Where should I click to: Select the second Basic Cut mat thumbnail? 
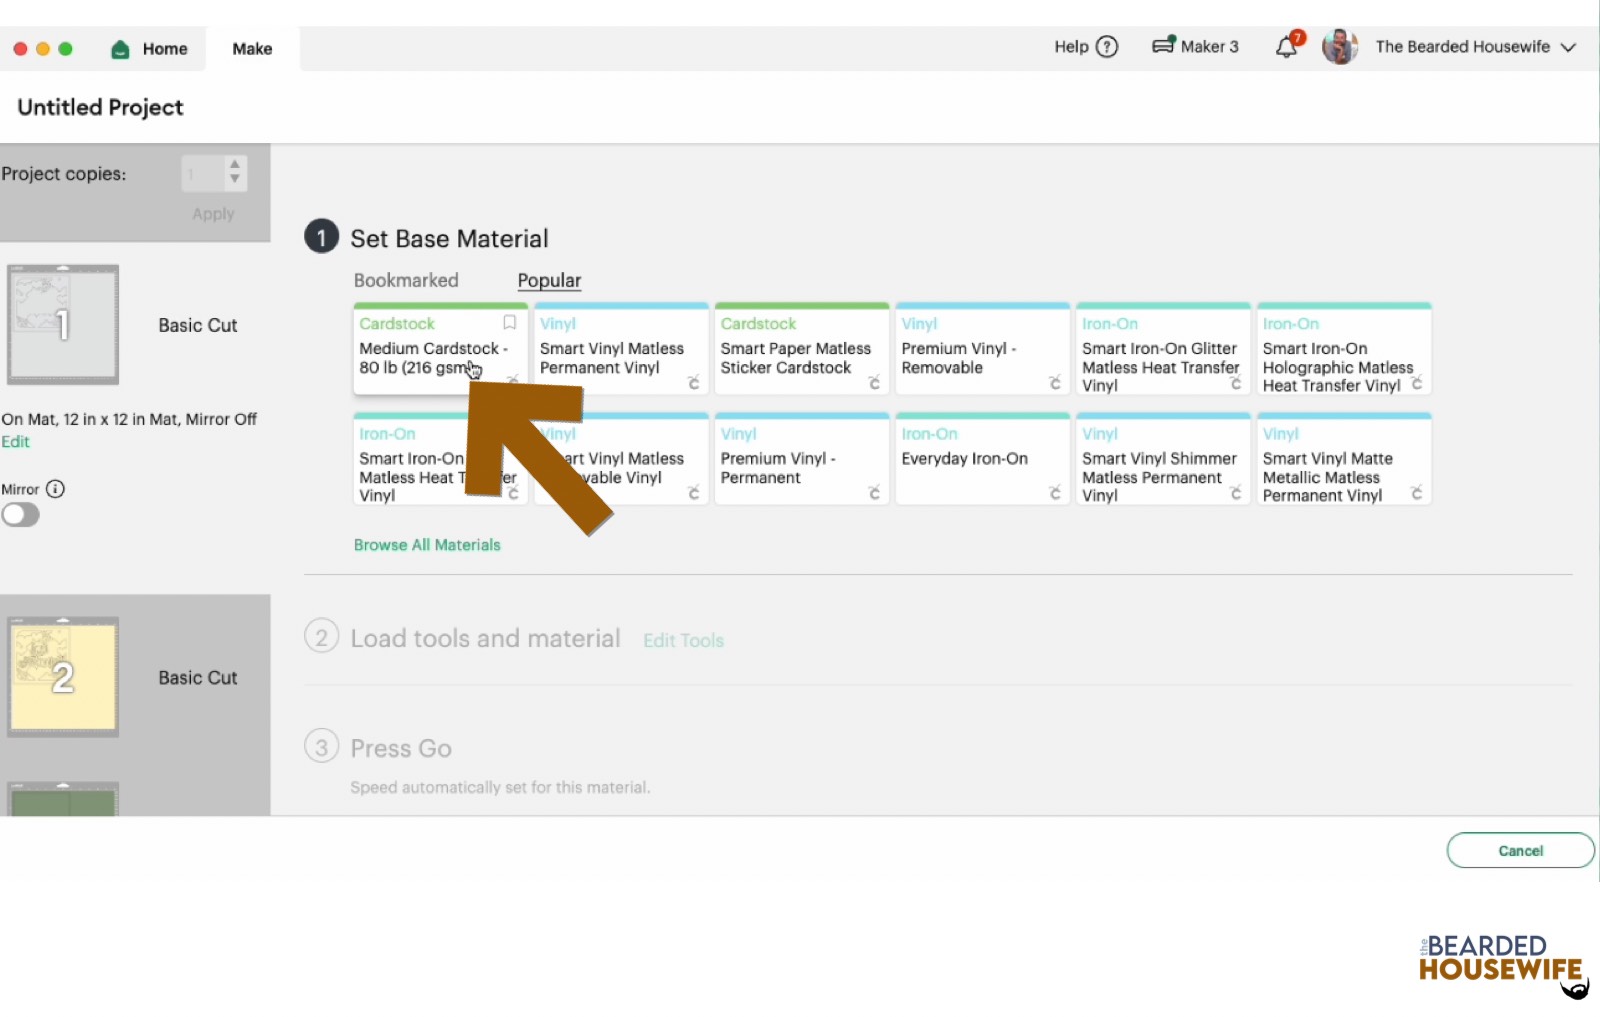point(62,676)
